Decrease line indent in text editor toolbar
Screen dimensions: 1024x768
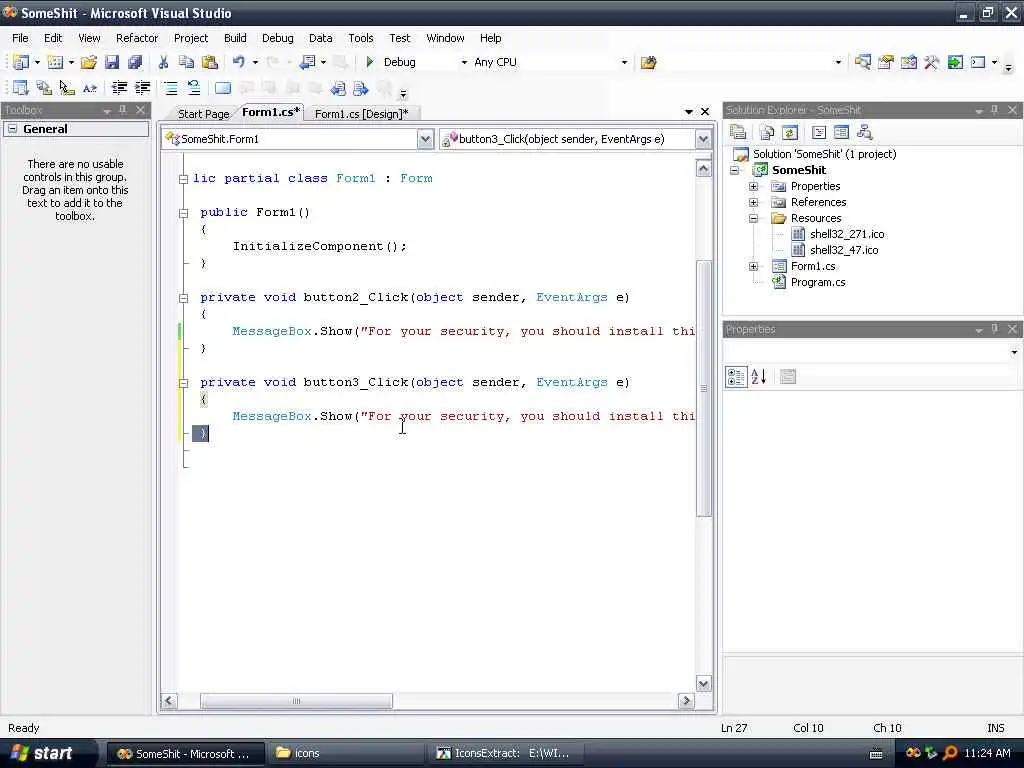(119, 88)
